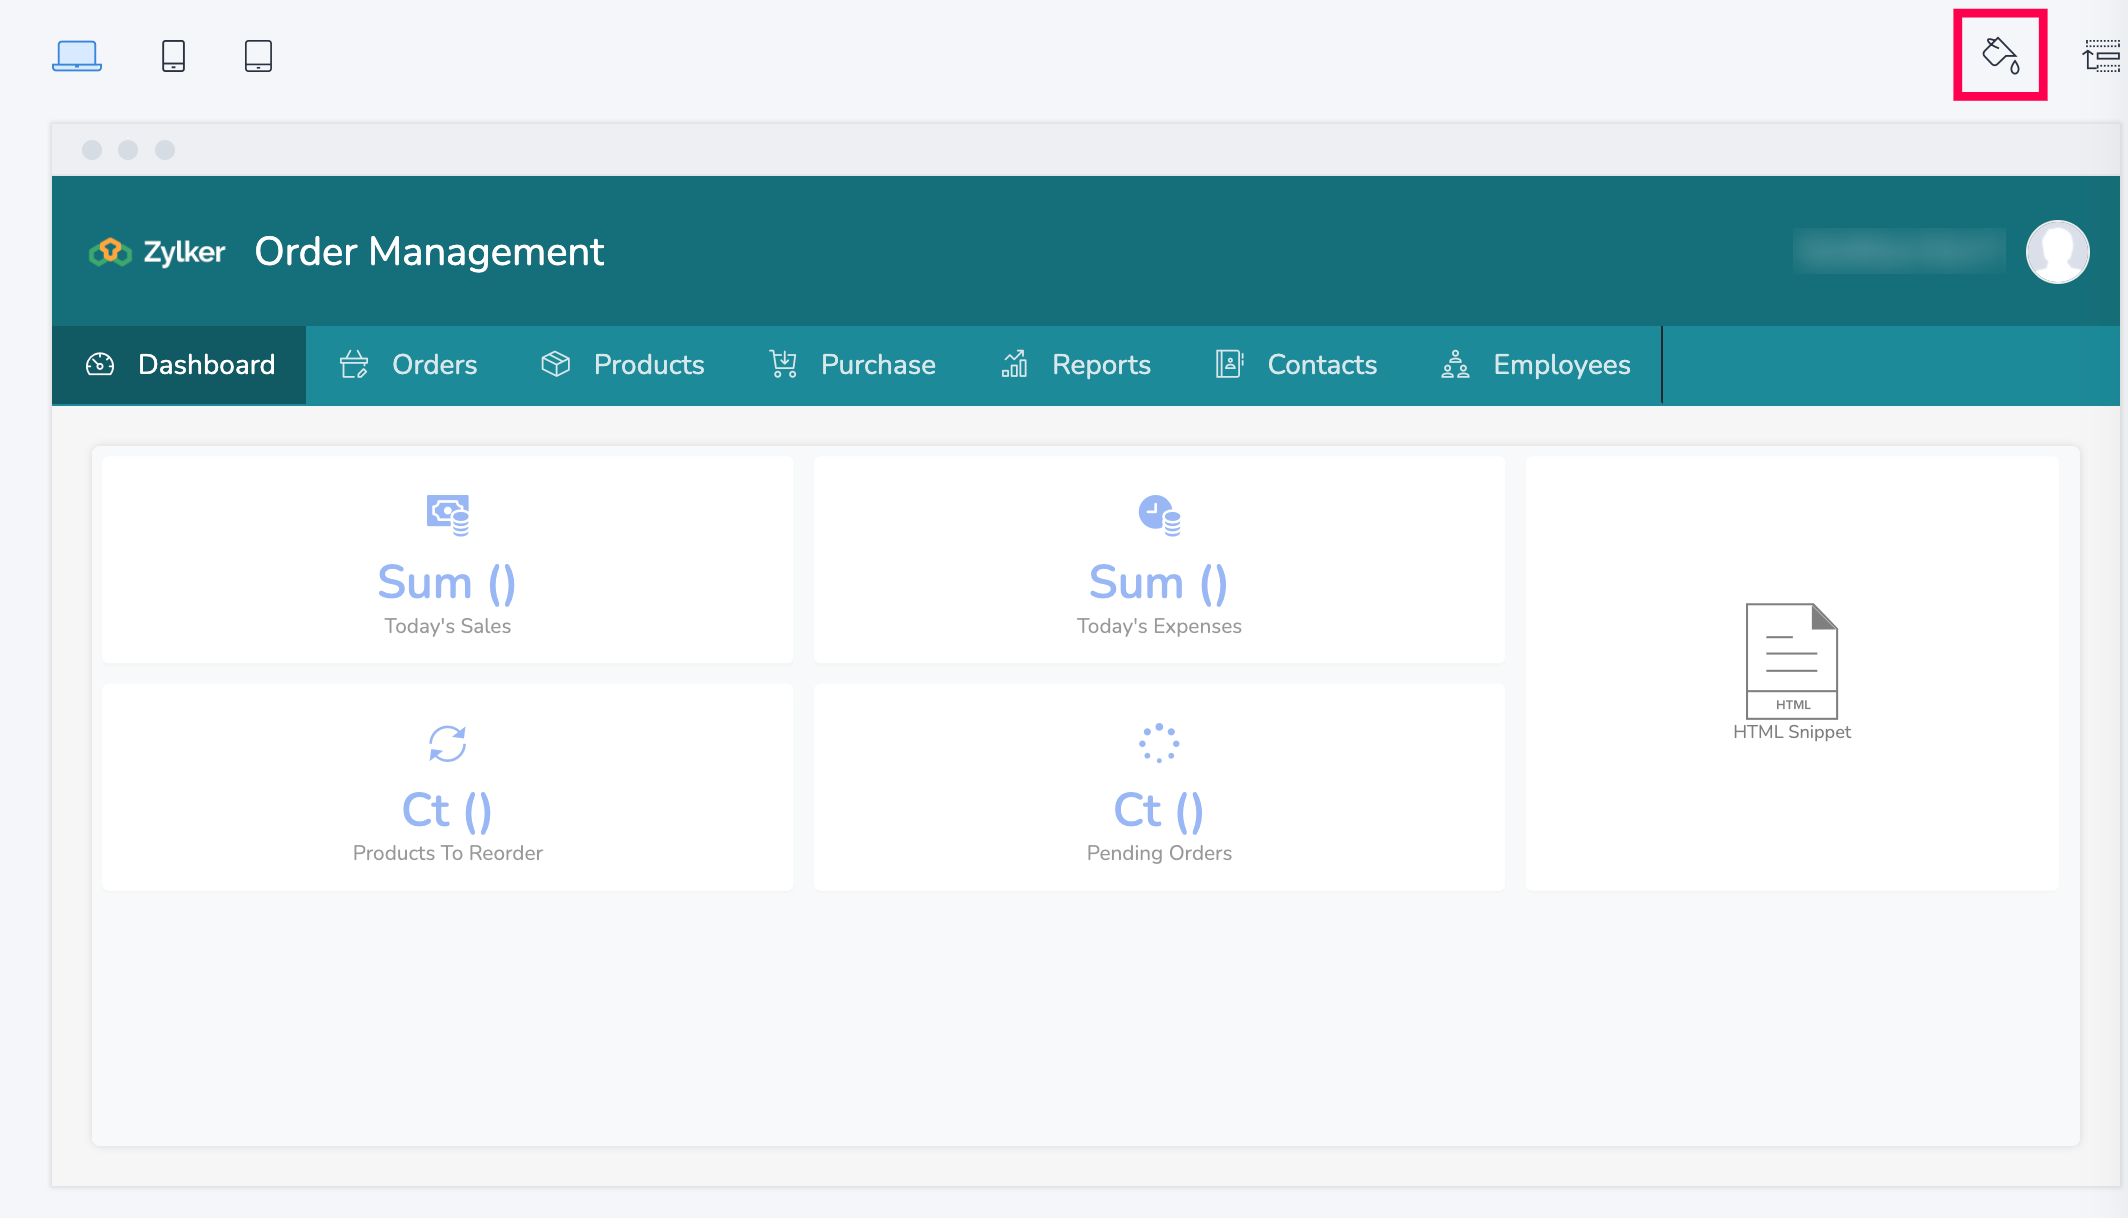Select the HTML Snippet panel
Viewport: 2128px width, 1218px height.
(1791, 672)
